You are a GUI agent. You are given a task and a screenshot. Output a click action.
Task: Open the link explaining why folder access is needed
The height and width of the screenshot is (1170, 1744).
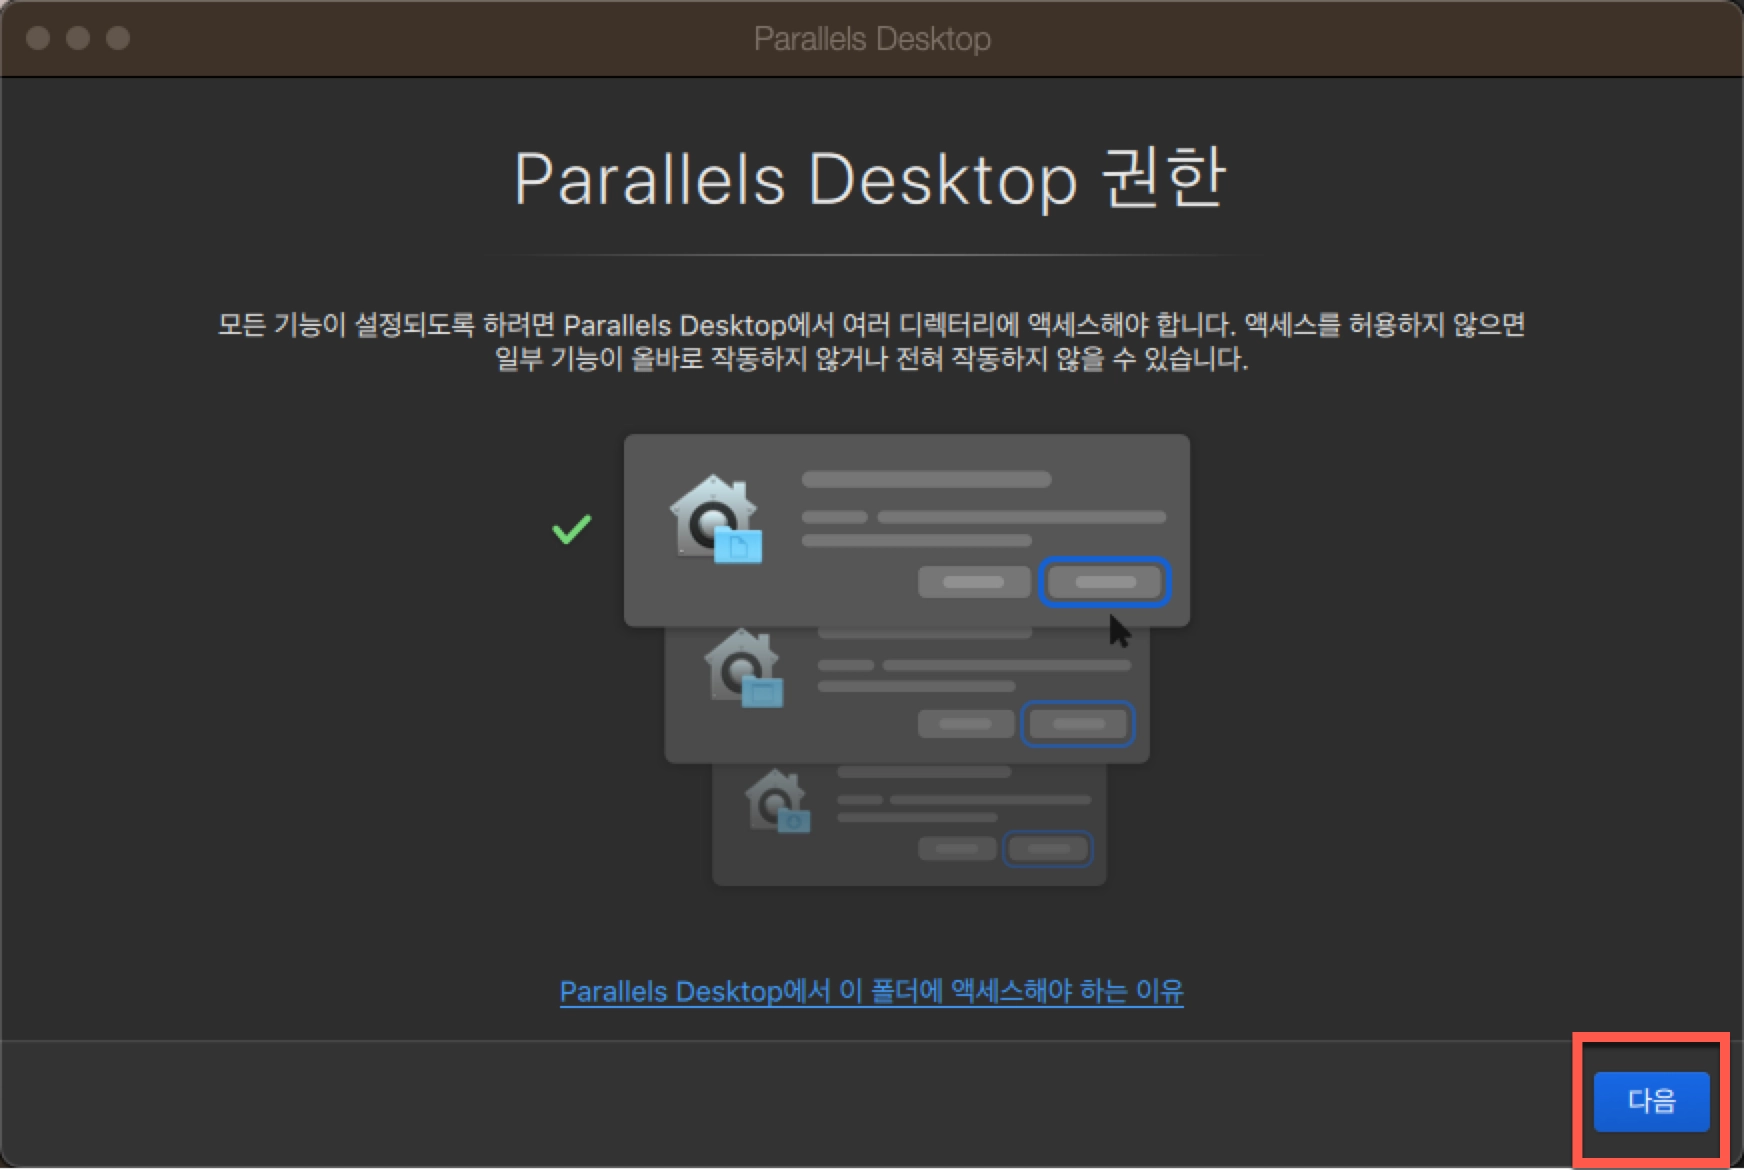(872, 991)
